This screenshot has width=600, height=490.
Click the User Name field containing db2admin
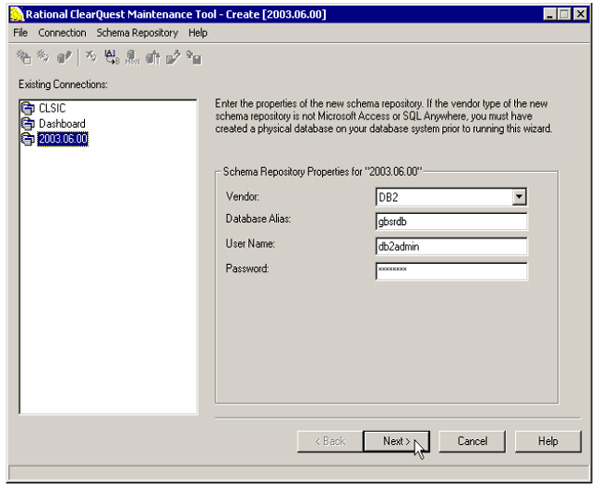coord(451,246)
